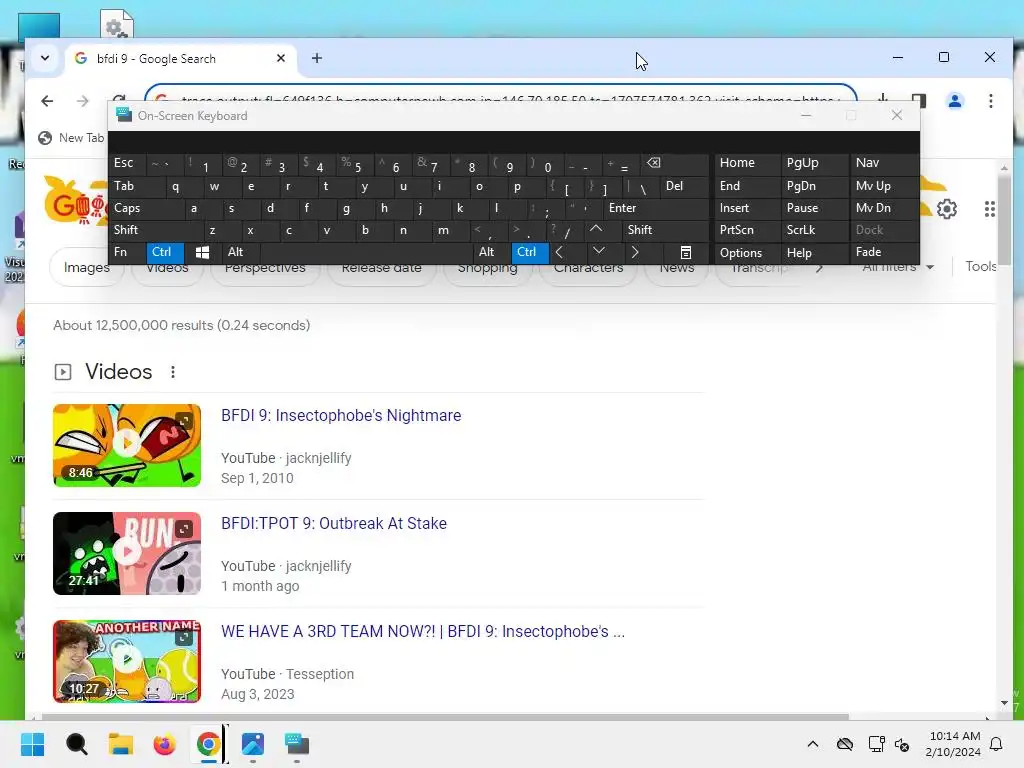This screenshot has height=768, width=1024.
Task: Open WE HAVE A 3RD TEAM NOW link
Action: point(423,632)
